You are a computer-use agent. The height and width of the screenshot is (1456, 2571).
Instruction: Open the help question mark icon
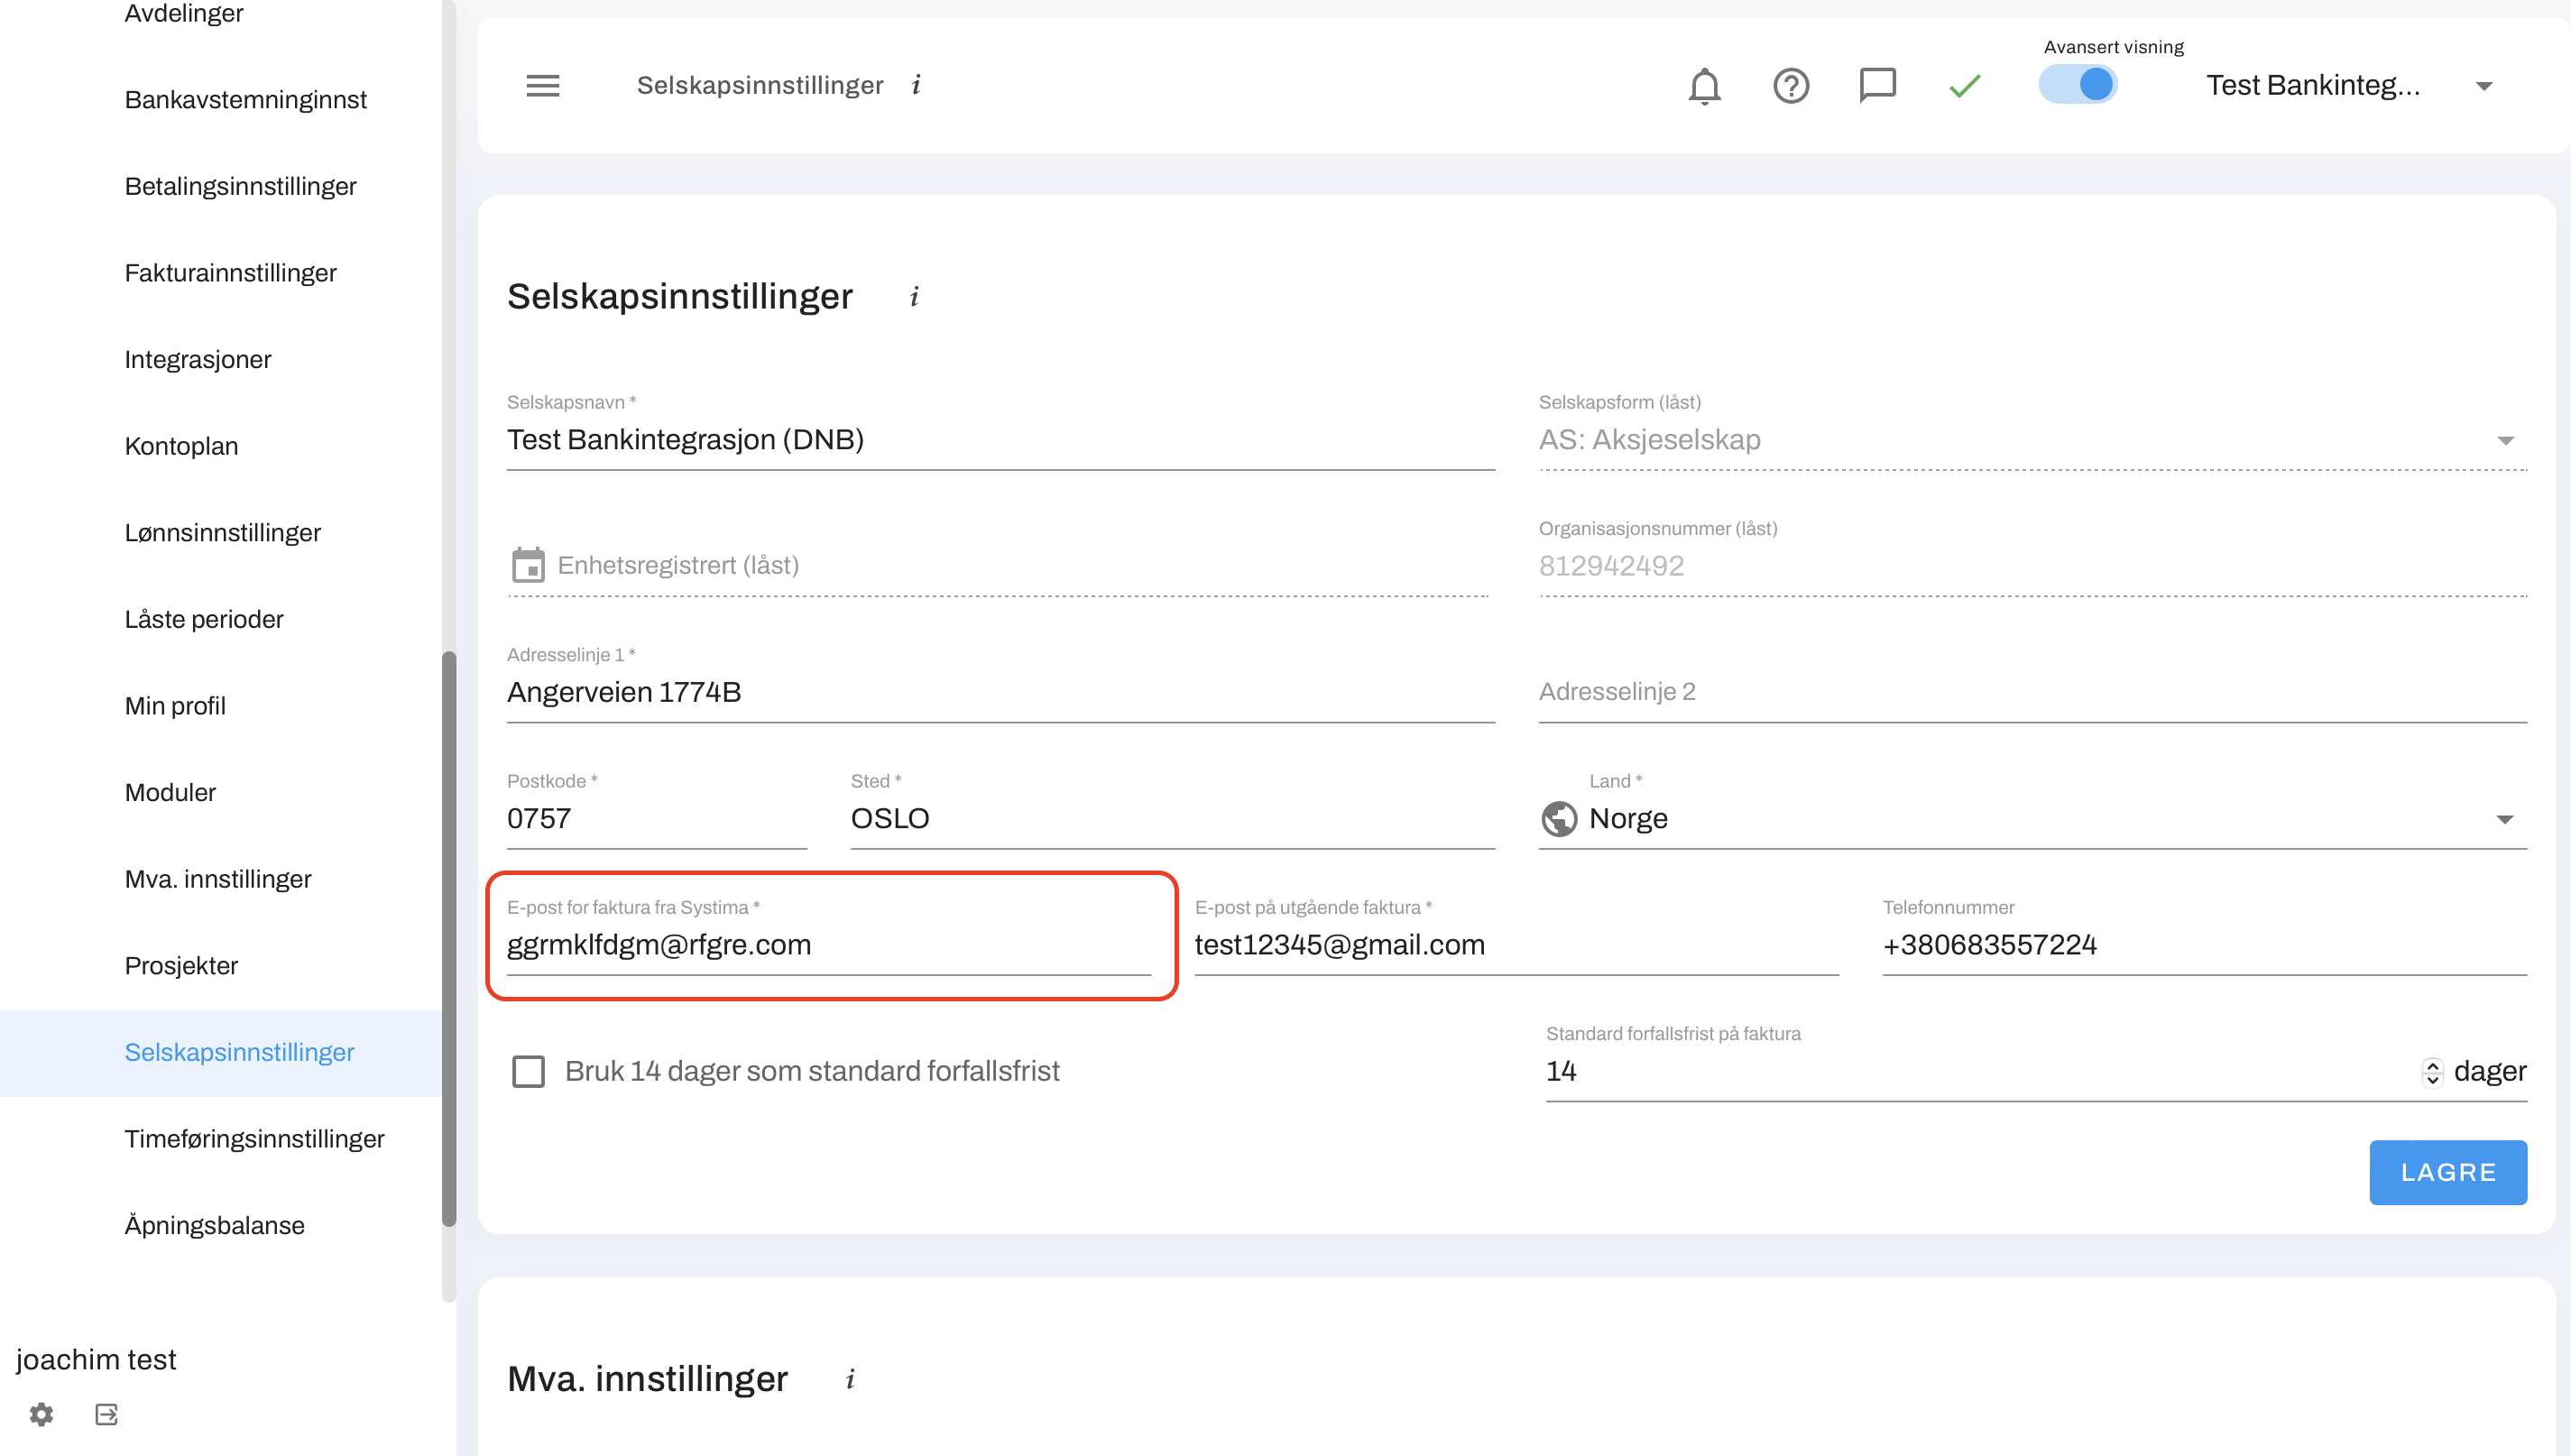(x=1790, y=86)
